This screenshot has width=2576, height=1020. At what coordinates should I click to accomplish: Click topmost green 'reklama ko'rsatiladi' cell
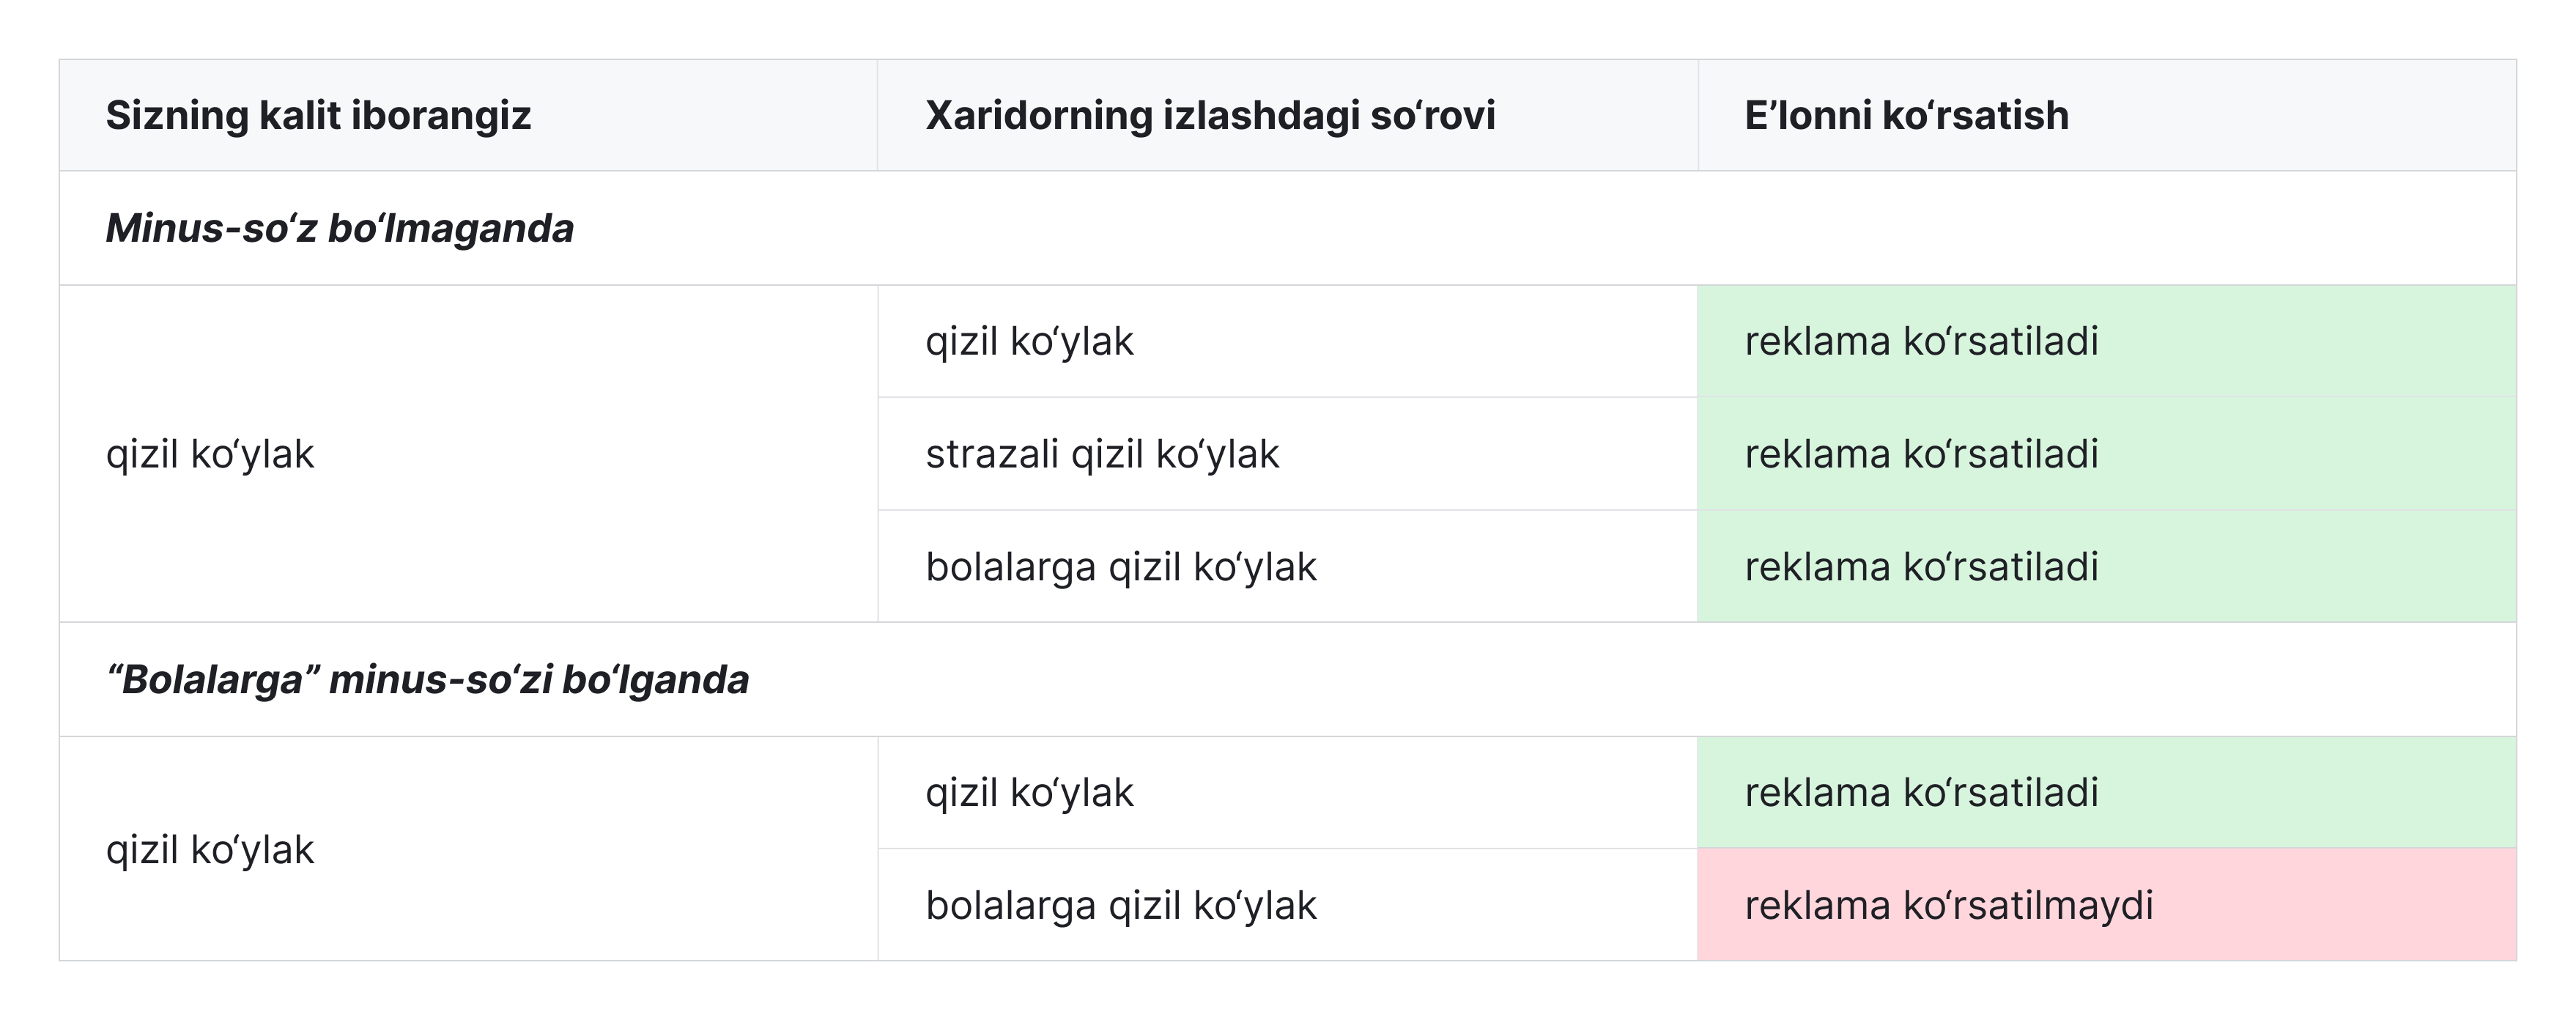2106,341
